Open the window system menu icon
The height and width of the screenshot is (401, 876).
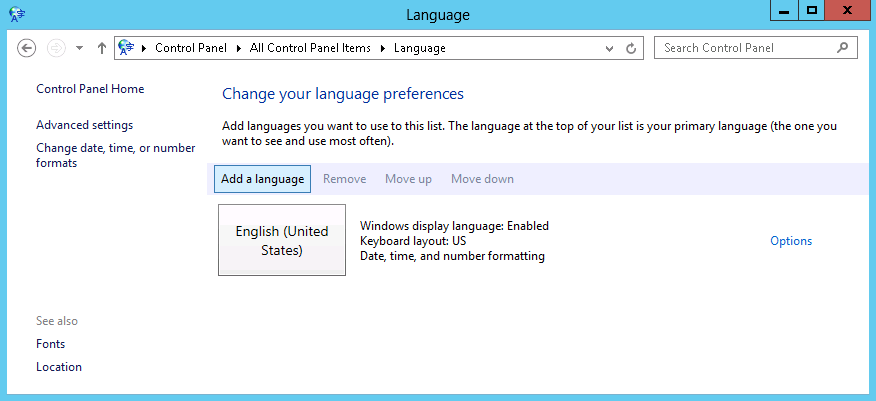click(x=17, y=14)
